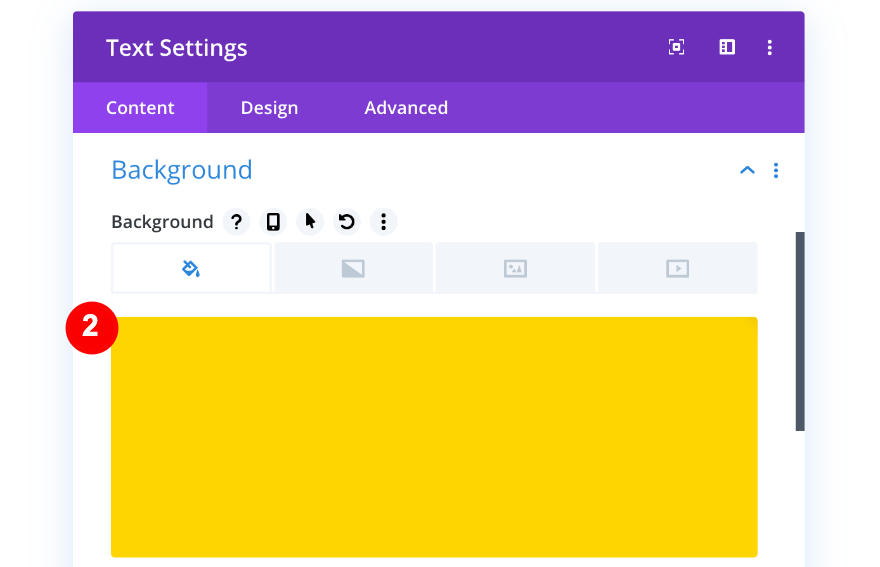Enable responsive phone icon for Background
Viewport: 880px width, 567px height.
tap(273, 222)
